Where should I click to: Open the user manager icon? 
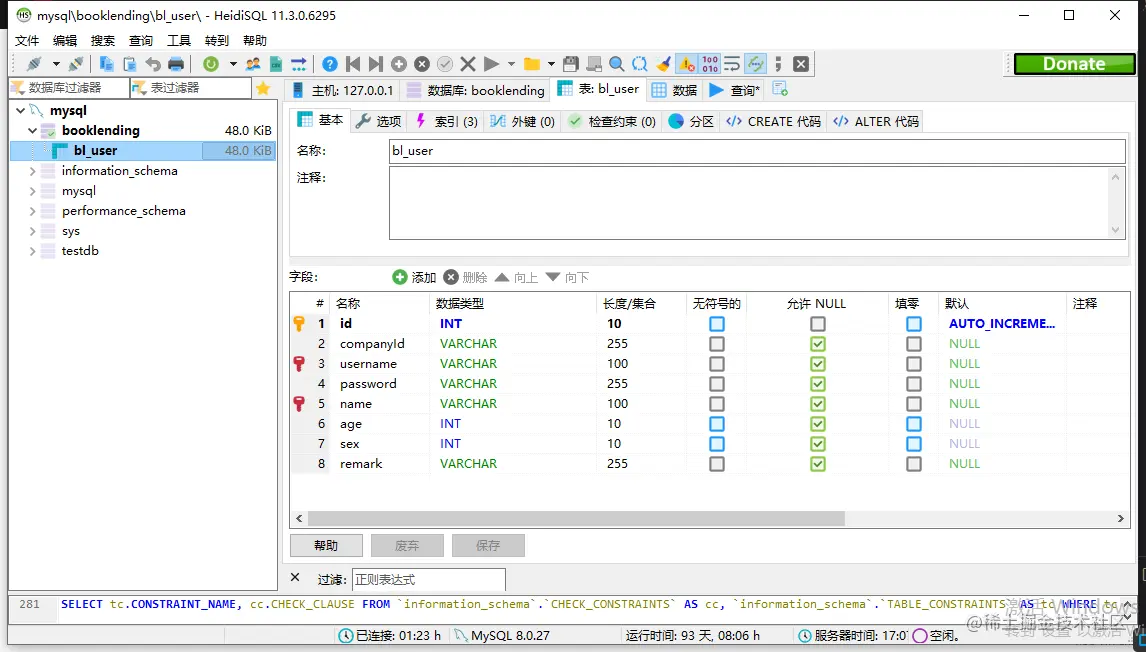[253, 64]
